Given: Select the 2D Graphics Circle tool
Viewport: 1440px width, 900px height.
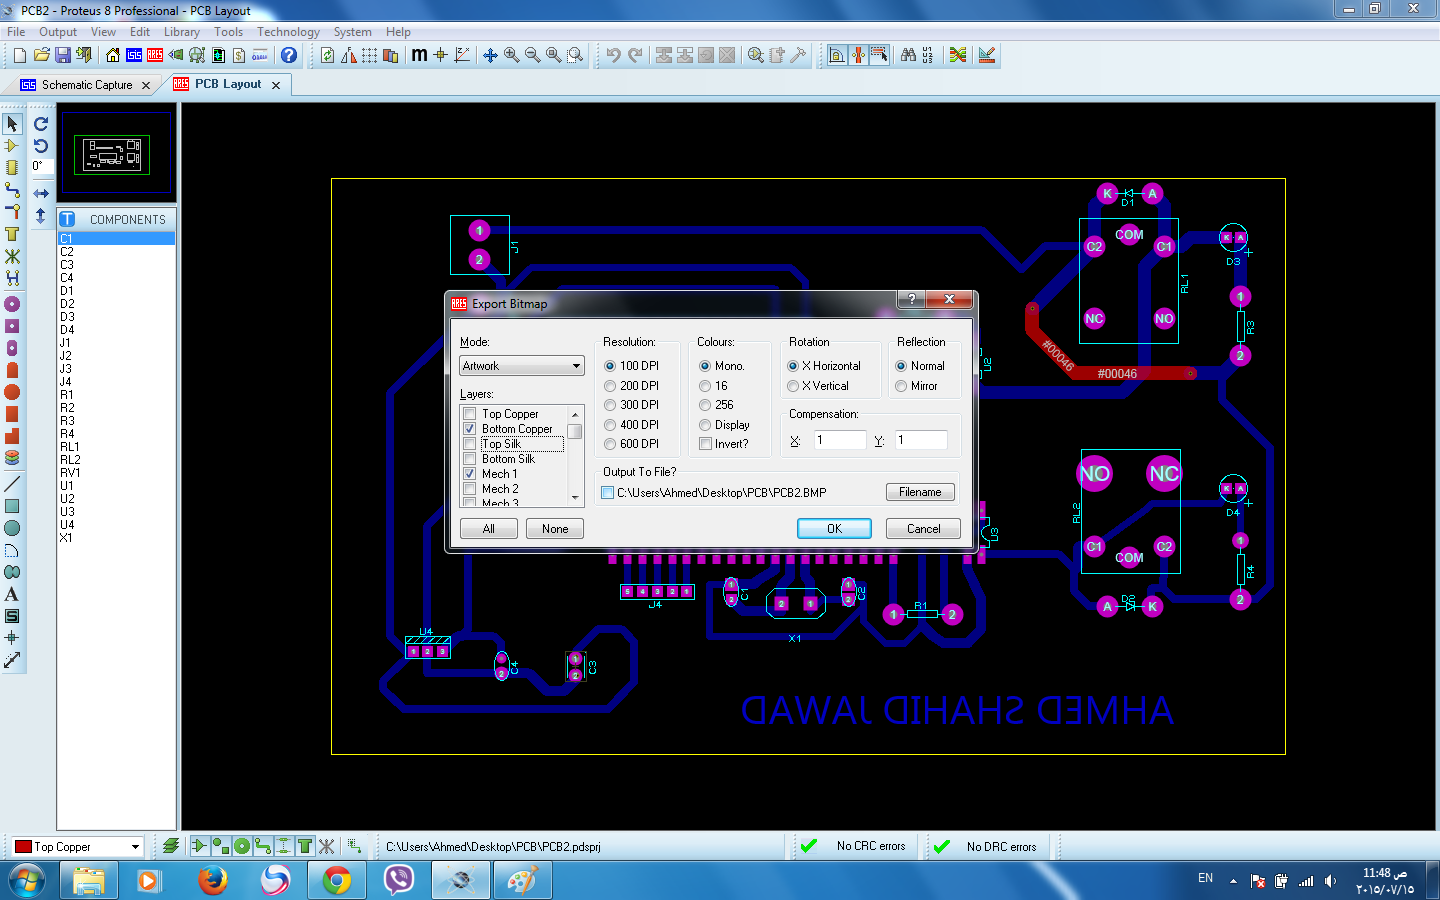Looking at the screenshot, I should click(x=12, y=528).
